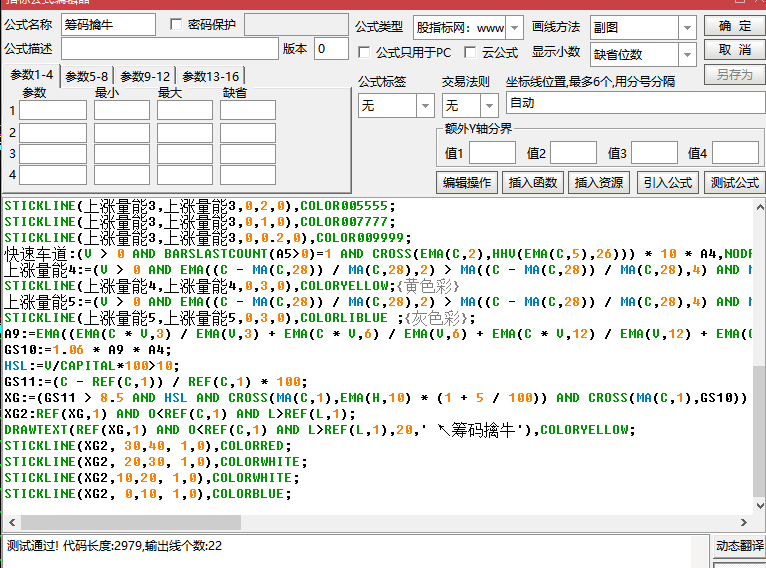This screenshot has width=766, height=568.
Task: Click the 取消 button
Action: point(734,49)
